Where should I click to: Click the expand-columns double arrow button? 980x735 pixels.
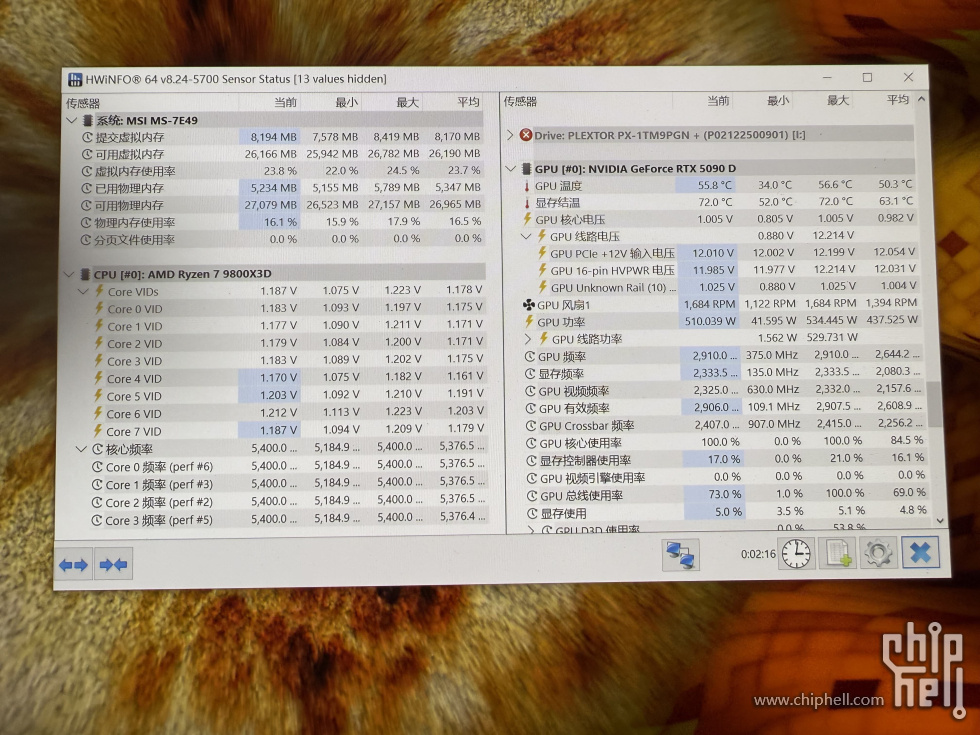tap(74, 565)
